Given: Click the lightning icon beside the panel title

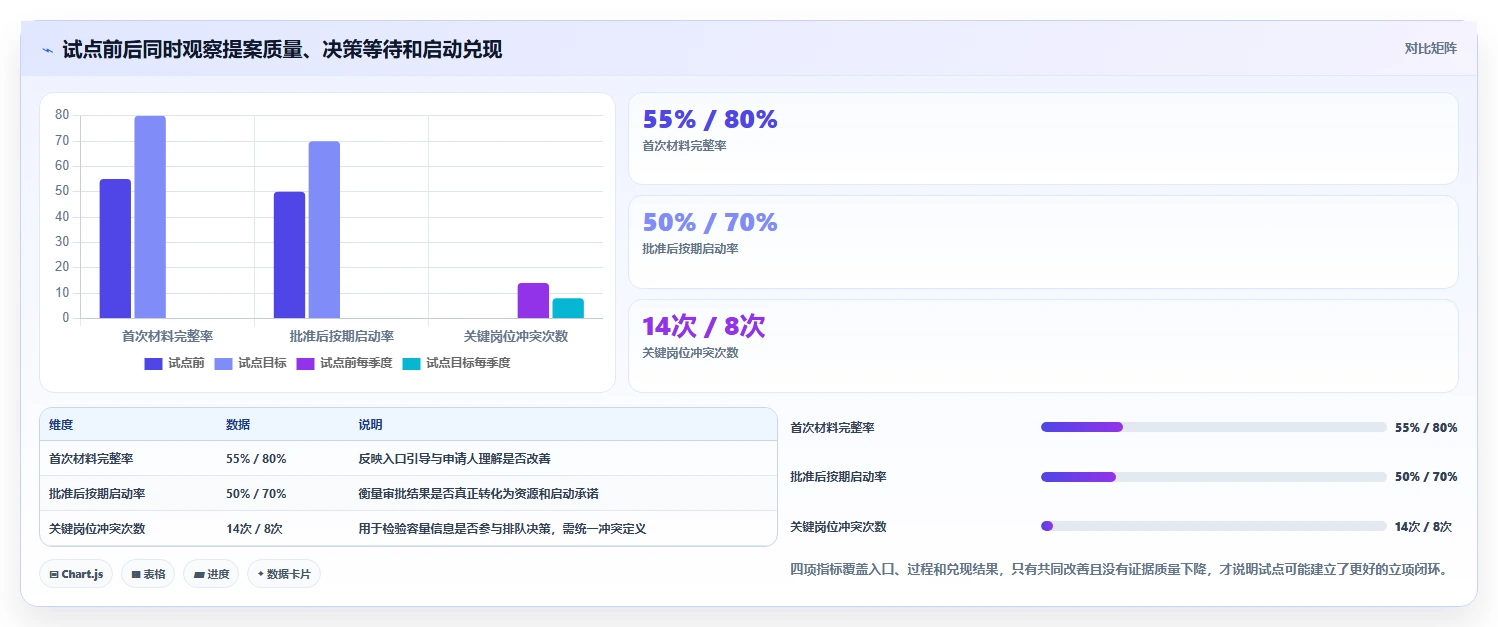Looking at the screenshot, I should 47,49.
